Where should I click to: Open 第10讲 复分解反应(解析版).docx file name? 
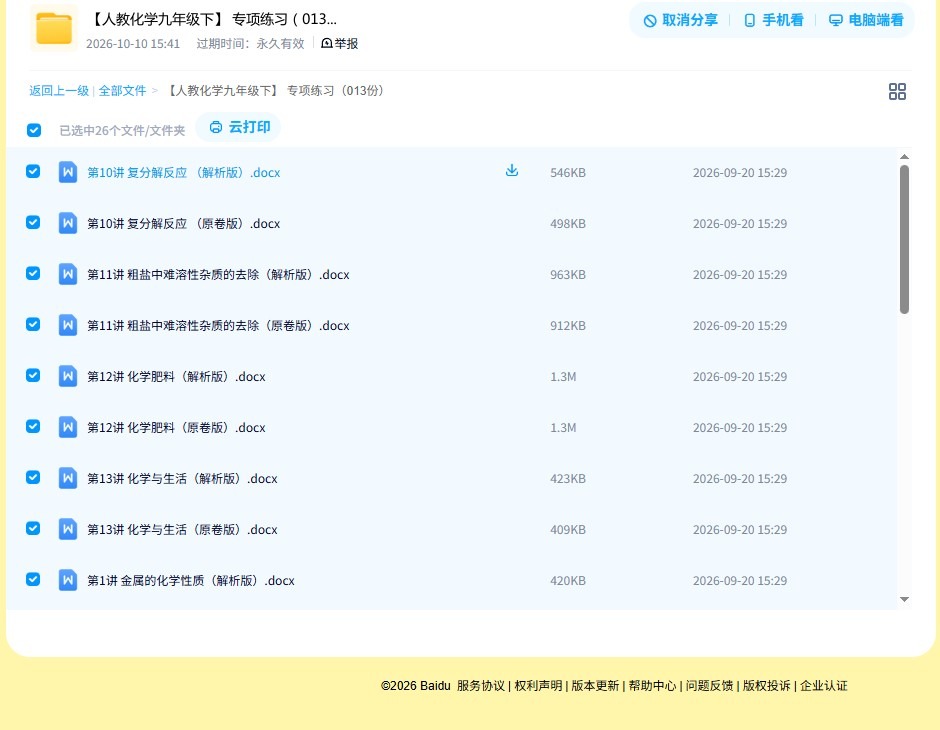coord(183,173)
